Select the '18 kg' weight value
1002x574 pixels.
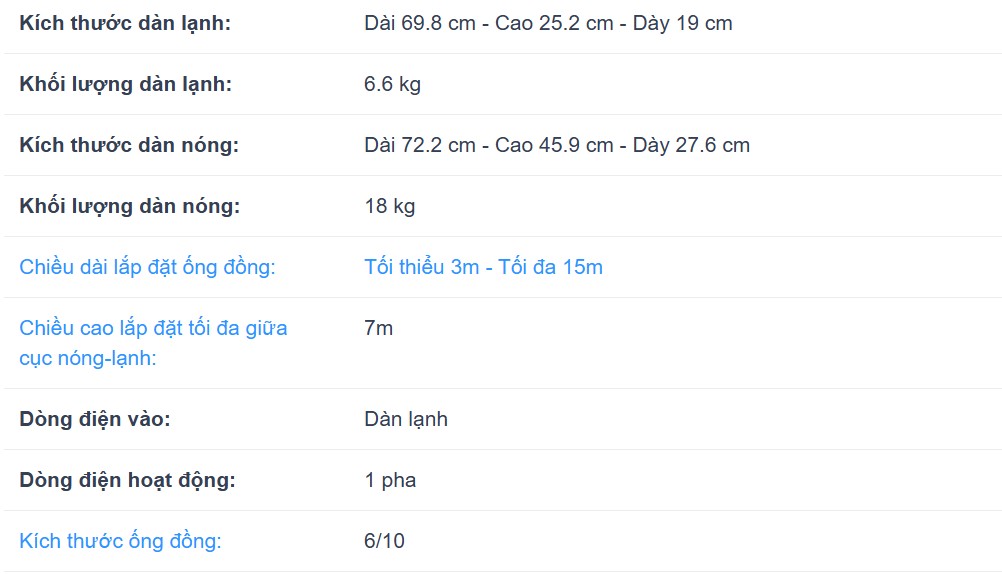point(389,206)
